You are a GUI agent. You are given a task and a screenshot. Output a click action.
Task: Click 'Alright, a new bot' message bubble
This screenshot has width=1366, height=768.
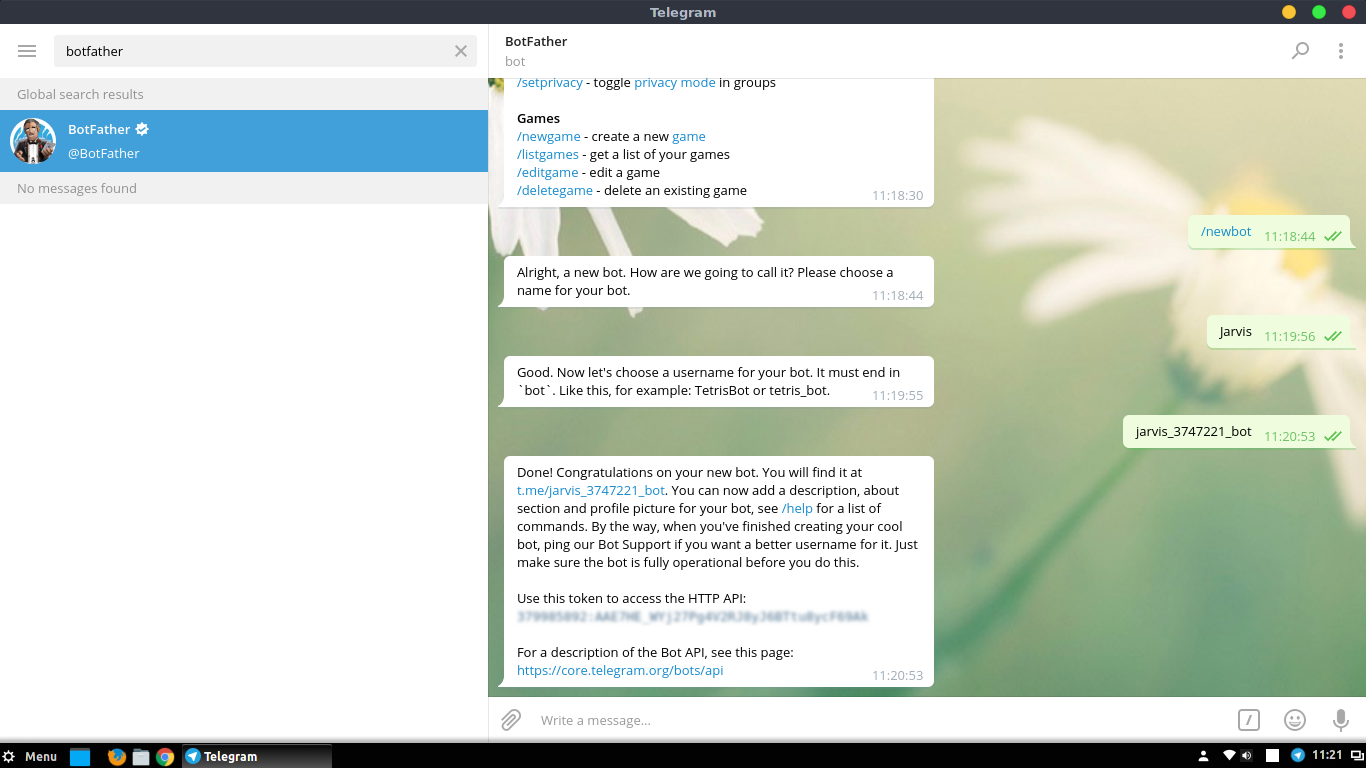click(x=718, y=281)
